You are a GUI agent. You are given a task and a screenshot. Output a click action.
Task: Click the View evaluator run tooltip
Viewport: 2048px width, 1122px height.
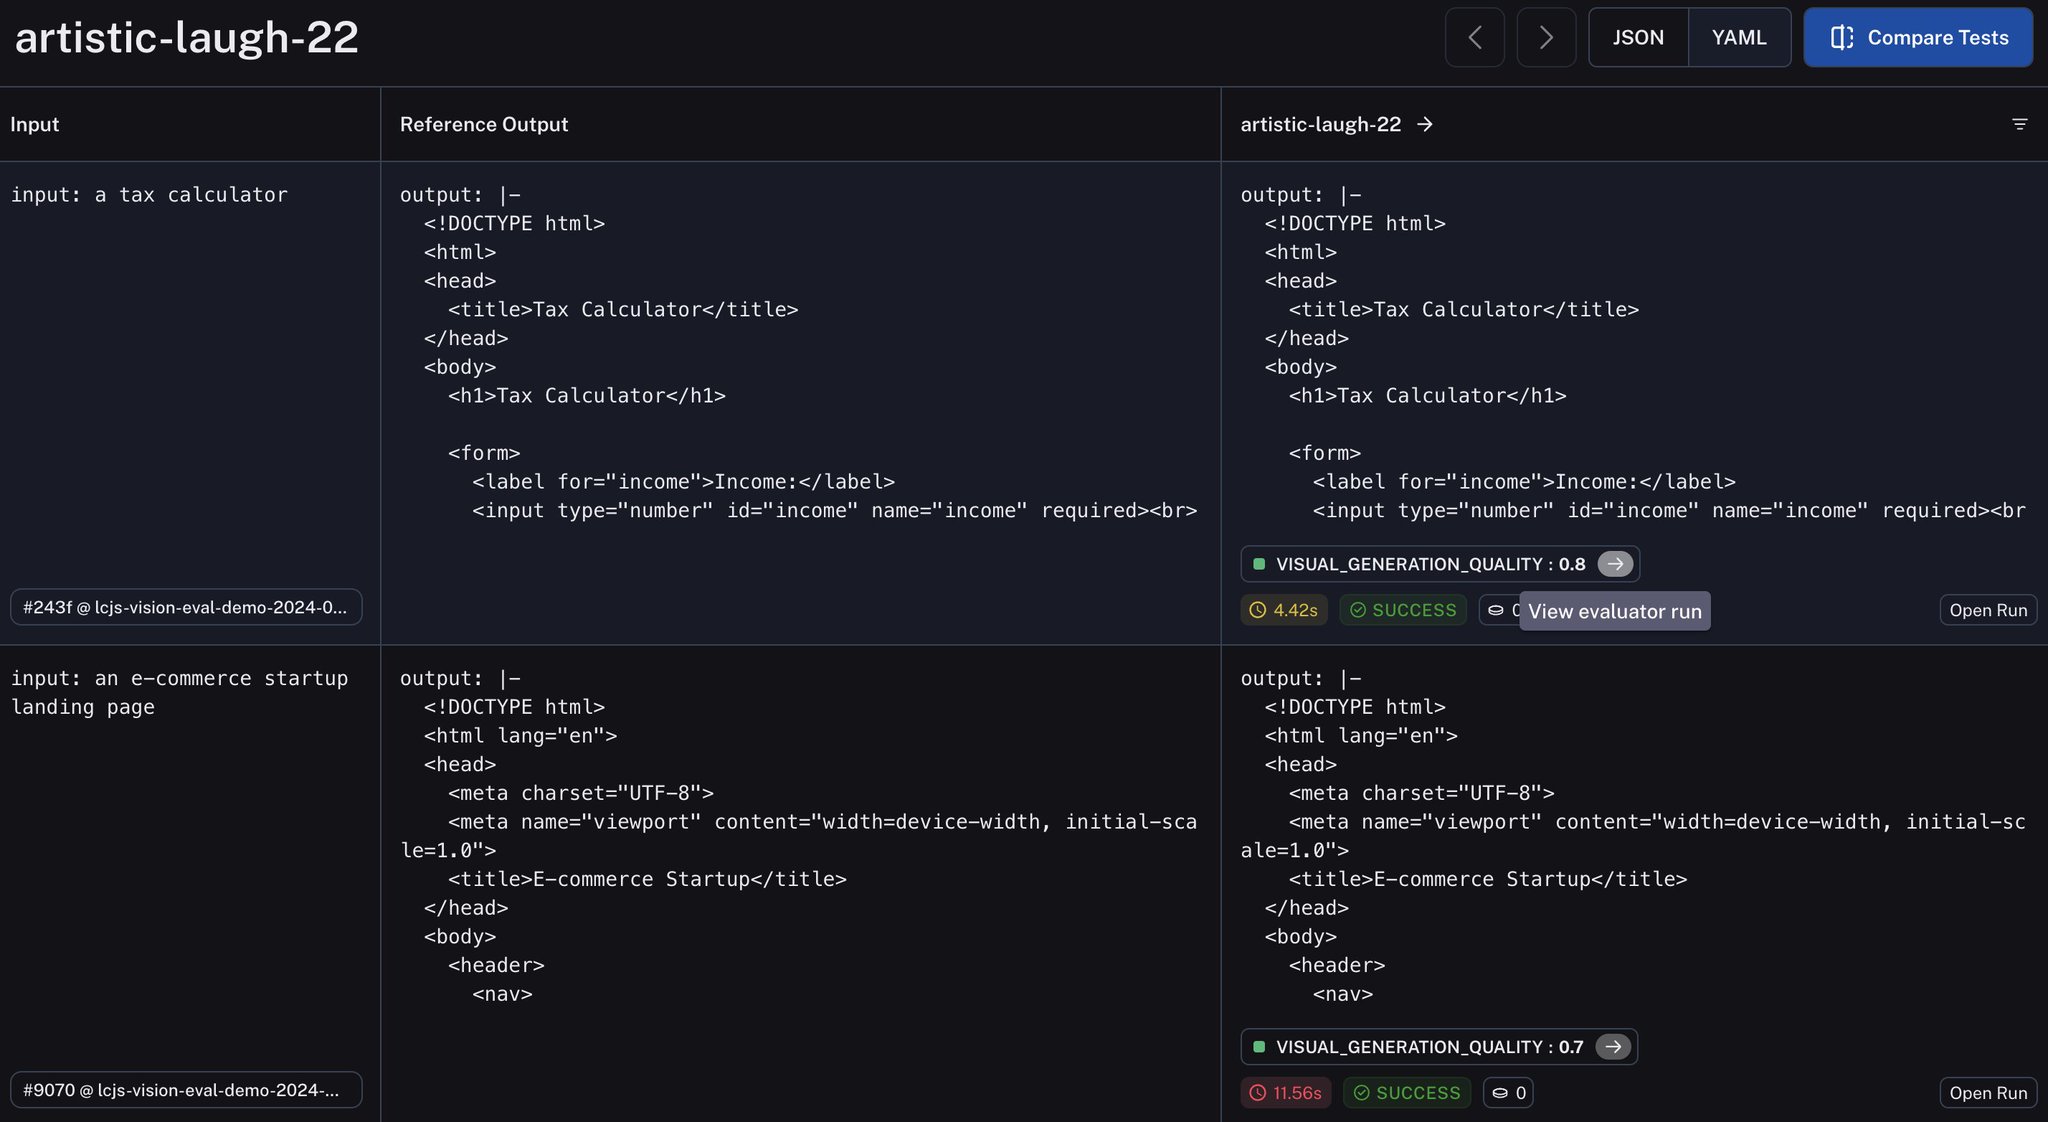(1615, 611)
